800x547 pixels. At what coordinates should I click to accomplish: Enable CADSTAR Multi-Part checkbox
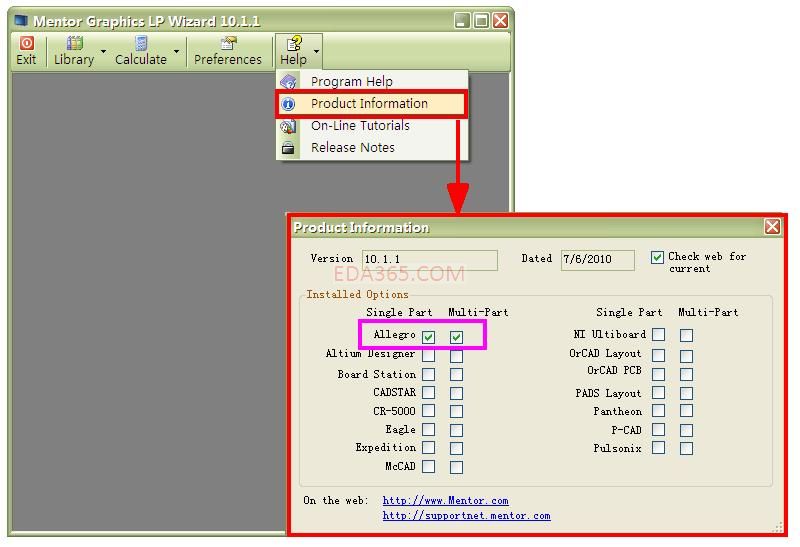pyautogui.click(x=457, y=393)
